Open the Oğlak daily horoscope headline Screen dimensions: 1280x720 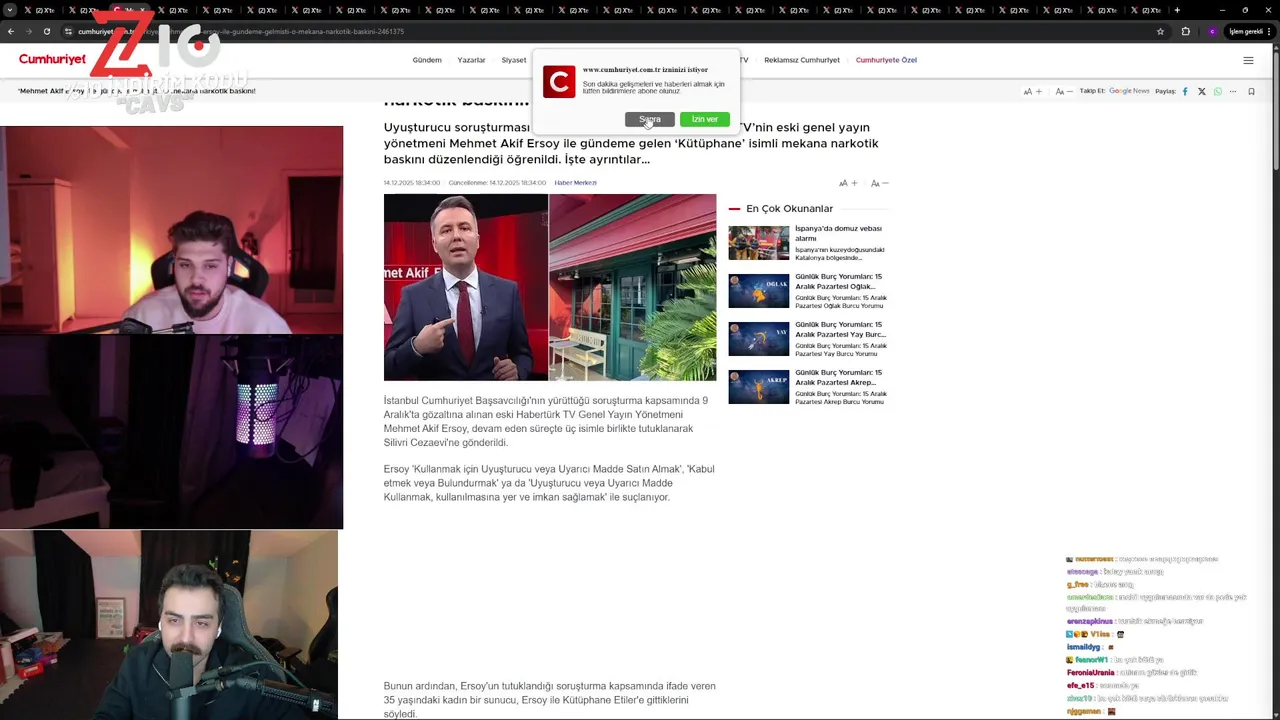tap(838, 281)
